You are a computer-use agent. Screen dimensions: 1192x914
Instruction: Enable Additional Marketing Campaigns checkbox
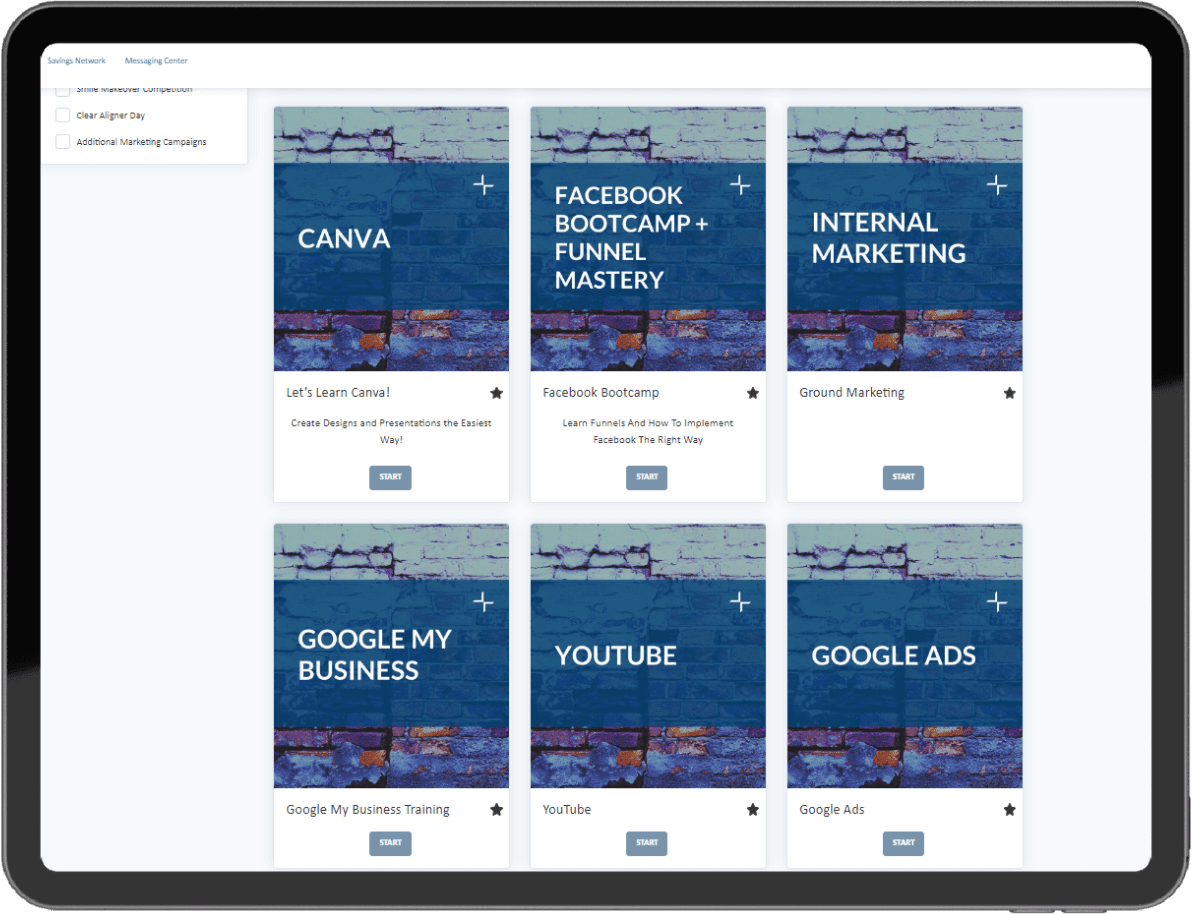point(63,142)
